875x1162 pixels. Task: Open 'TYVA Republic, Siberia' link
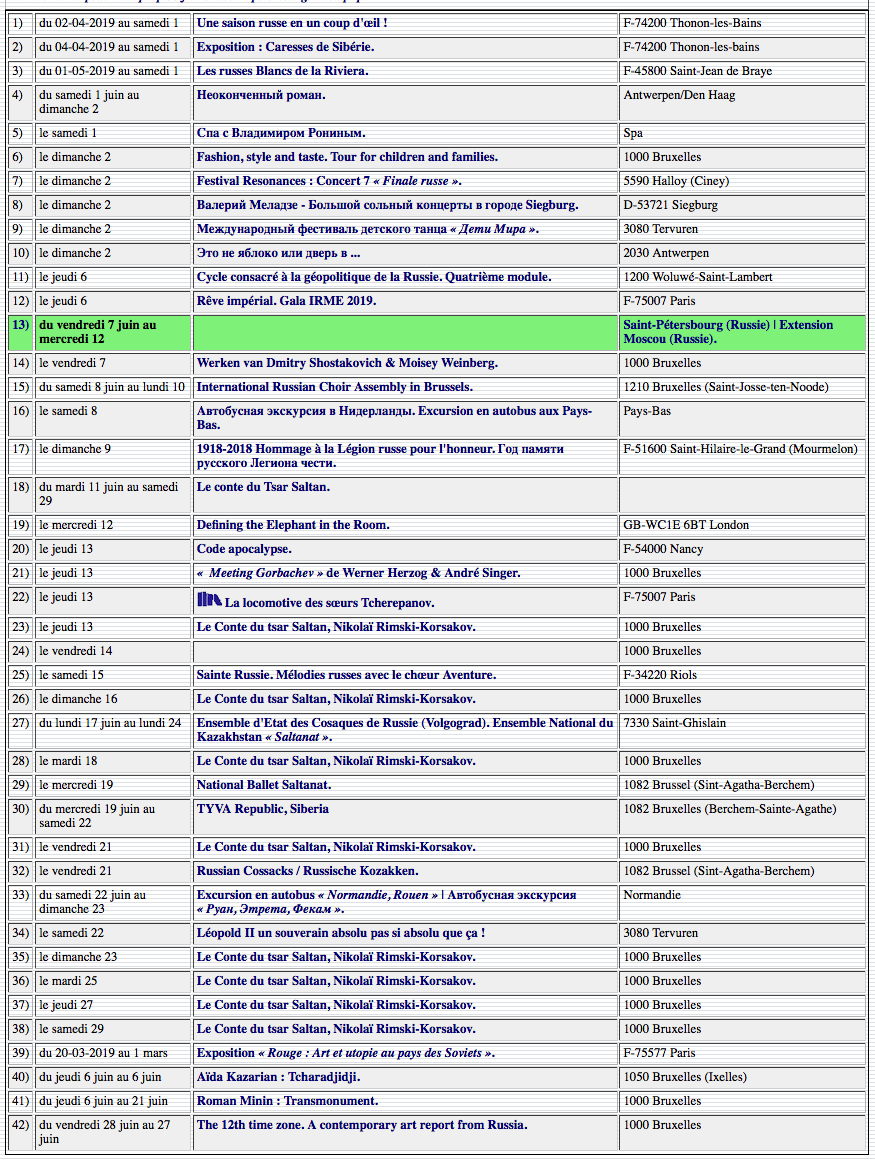click(263, 809)
